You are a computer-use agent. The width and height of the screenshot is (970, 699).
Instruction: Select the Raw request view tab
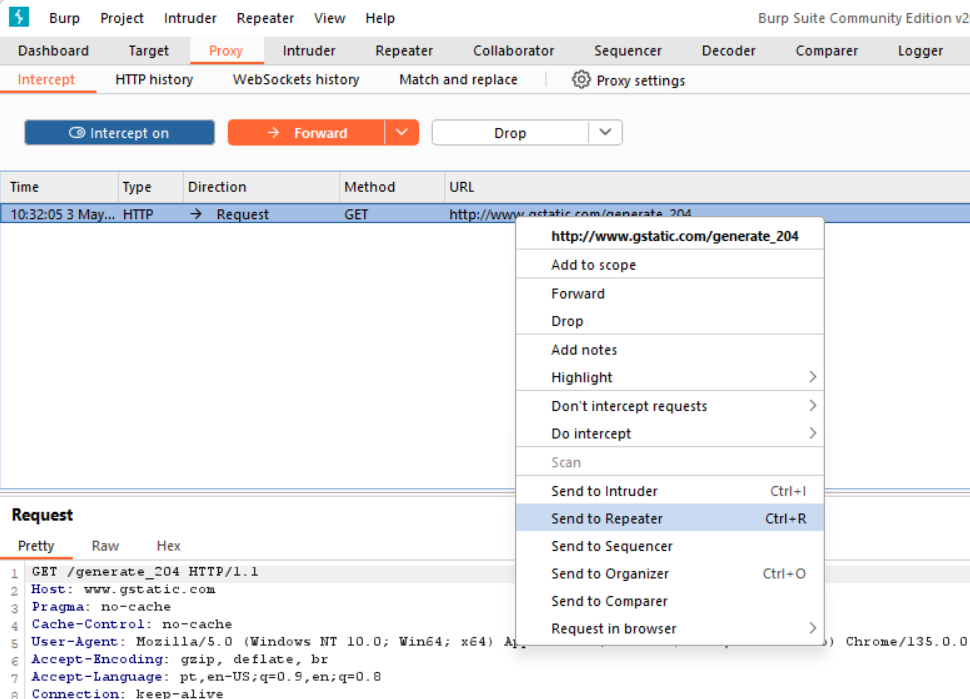pyautogui.click(x=105, y=546)
